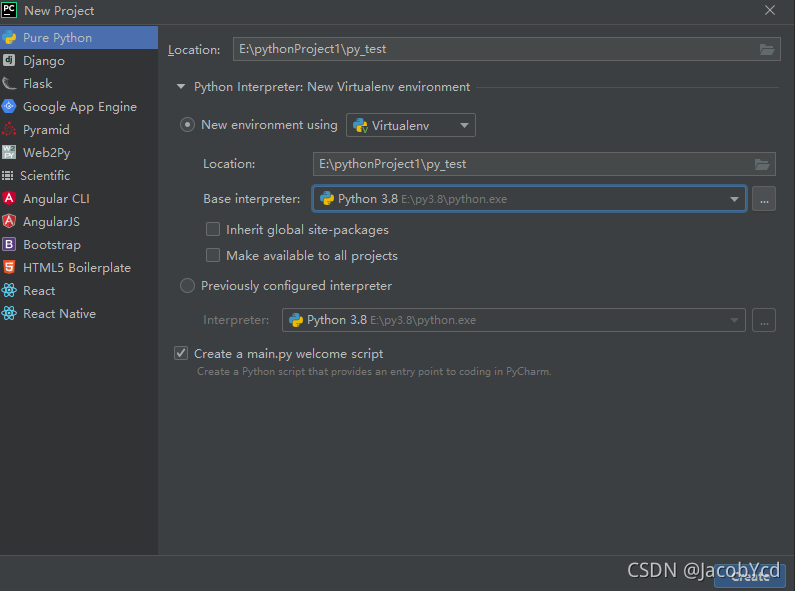Enable Inherit global site-packages checkbox
Image resolution: width=795 pixels, height=591 pixels.
(x=213, y=230)
